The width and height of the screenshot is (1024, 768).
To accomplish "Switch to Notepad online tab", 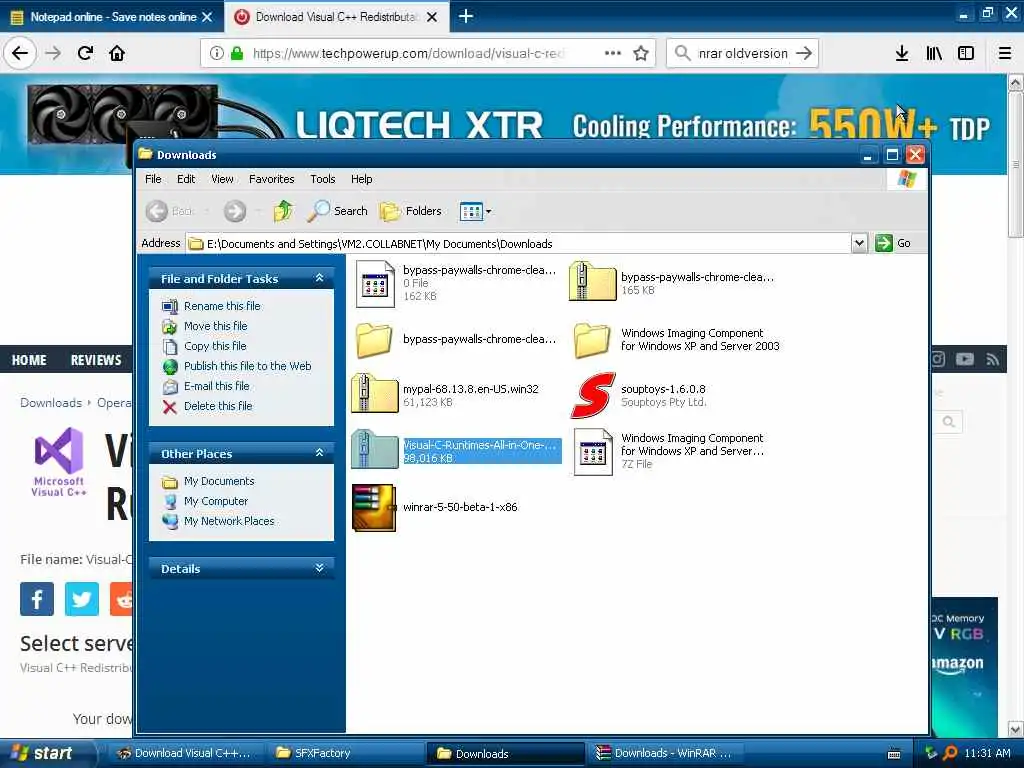I will click(111, 16).
